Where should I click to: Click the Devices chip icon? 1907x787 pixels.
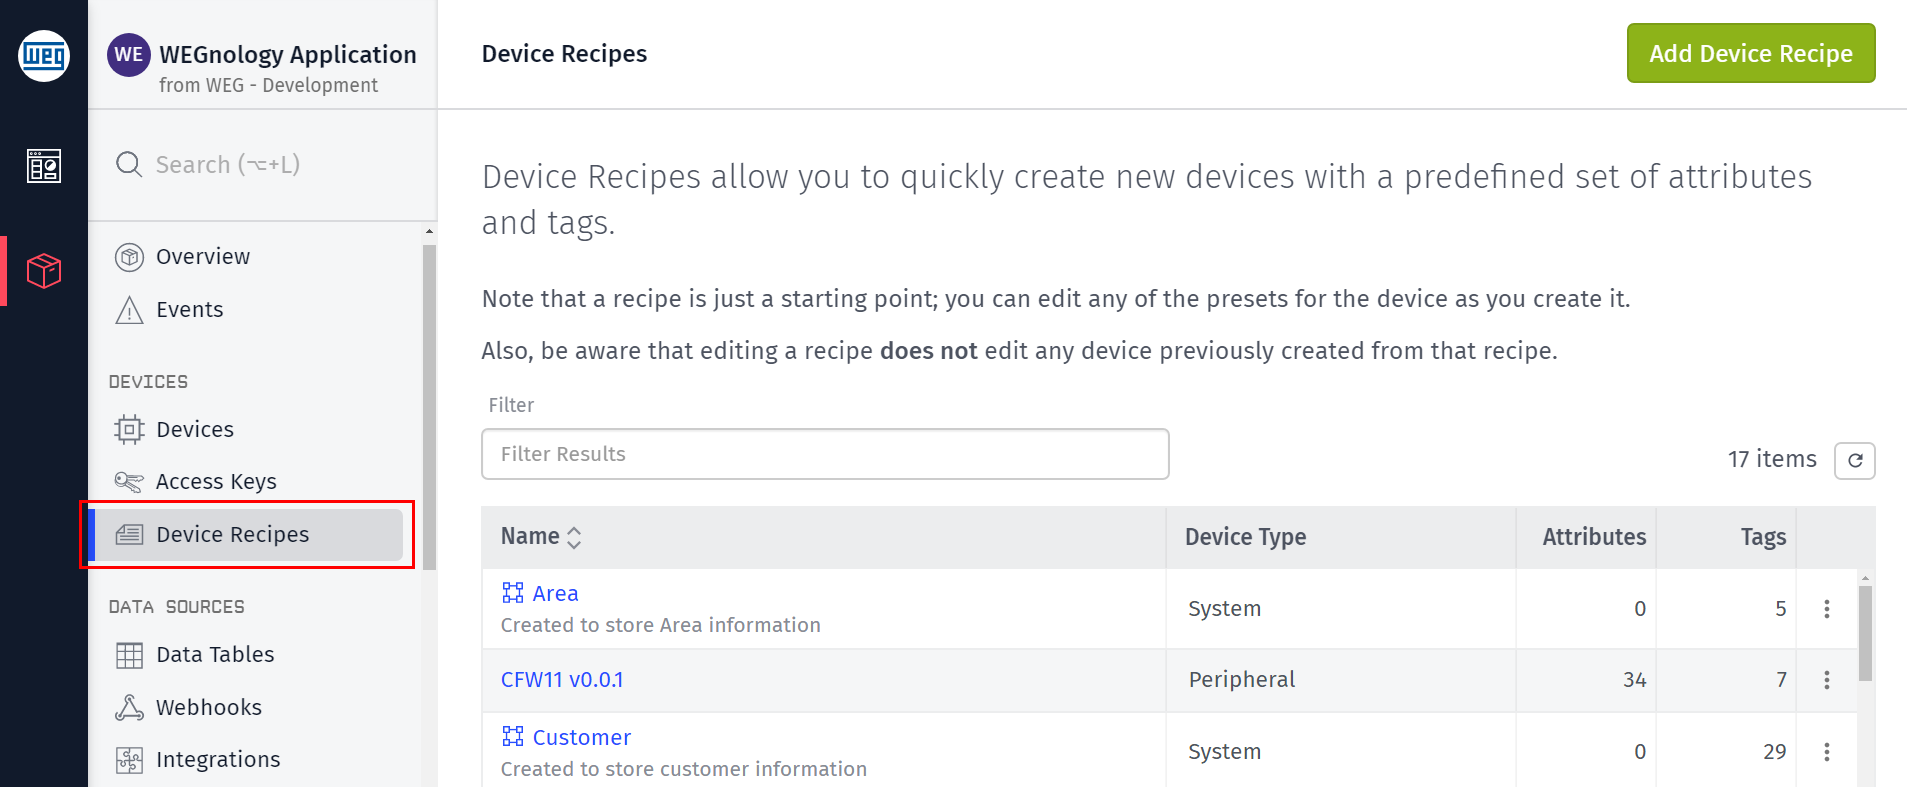tap(129, 429)
